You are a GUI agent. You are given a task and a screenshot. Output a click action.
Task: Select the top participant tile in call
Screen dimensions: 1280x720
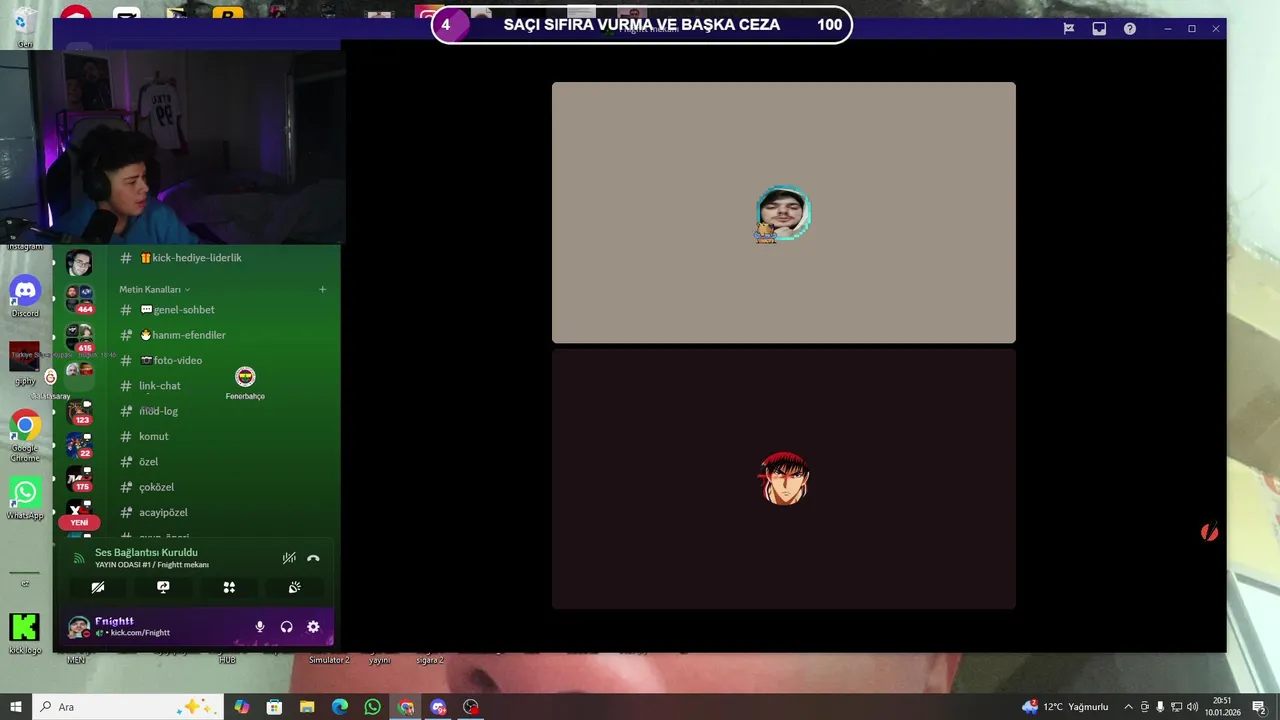[784, 213]
